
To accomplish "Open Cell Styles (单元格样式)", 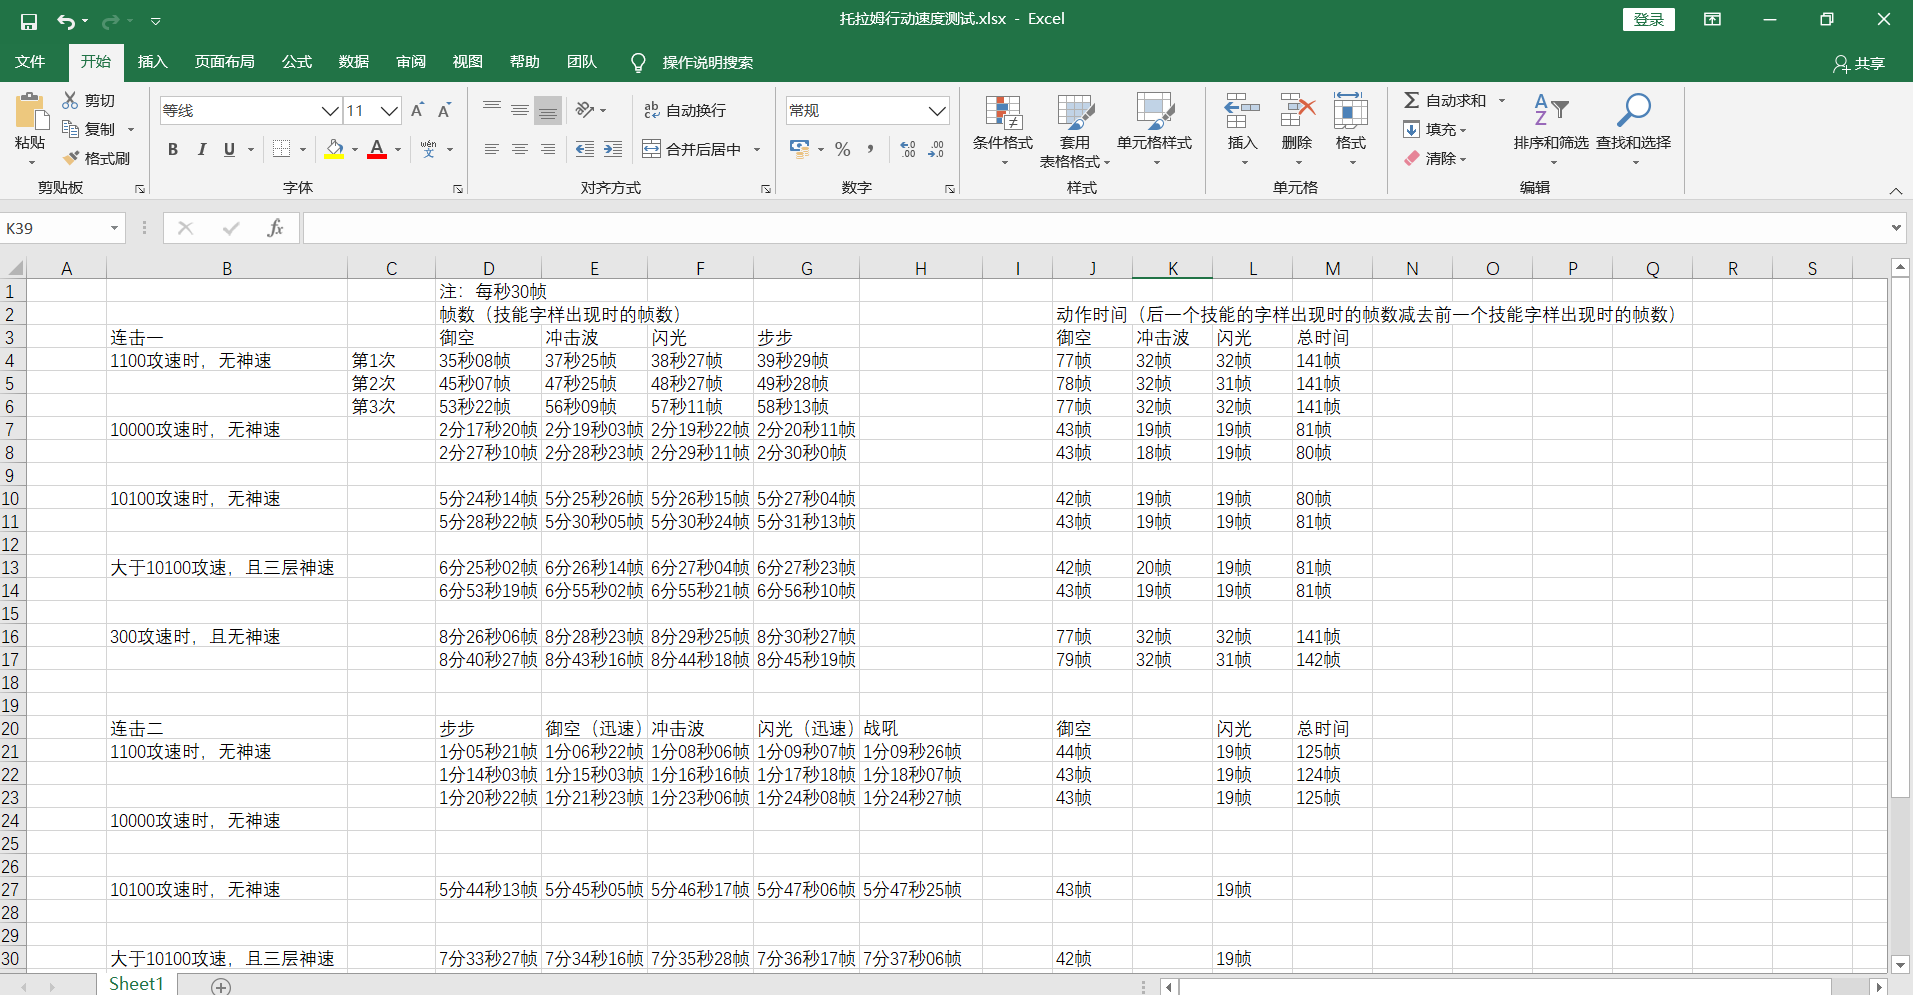I will click(x=1155, y=131).
